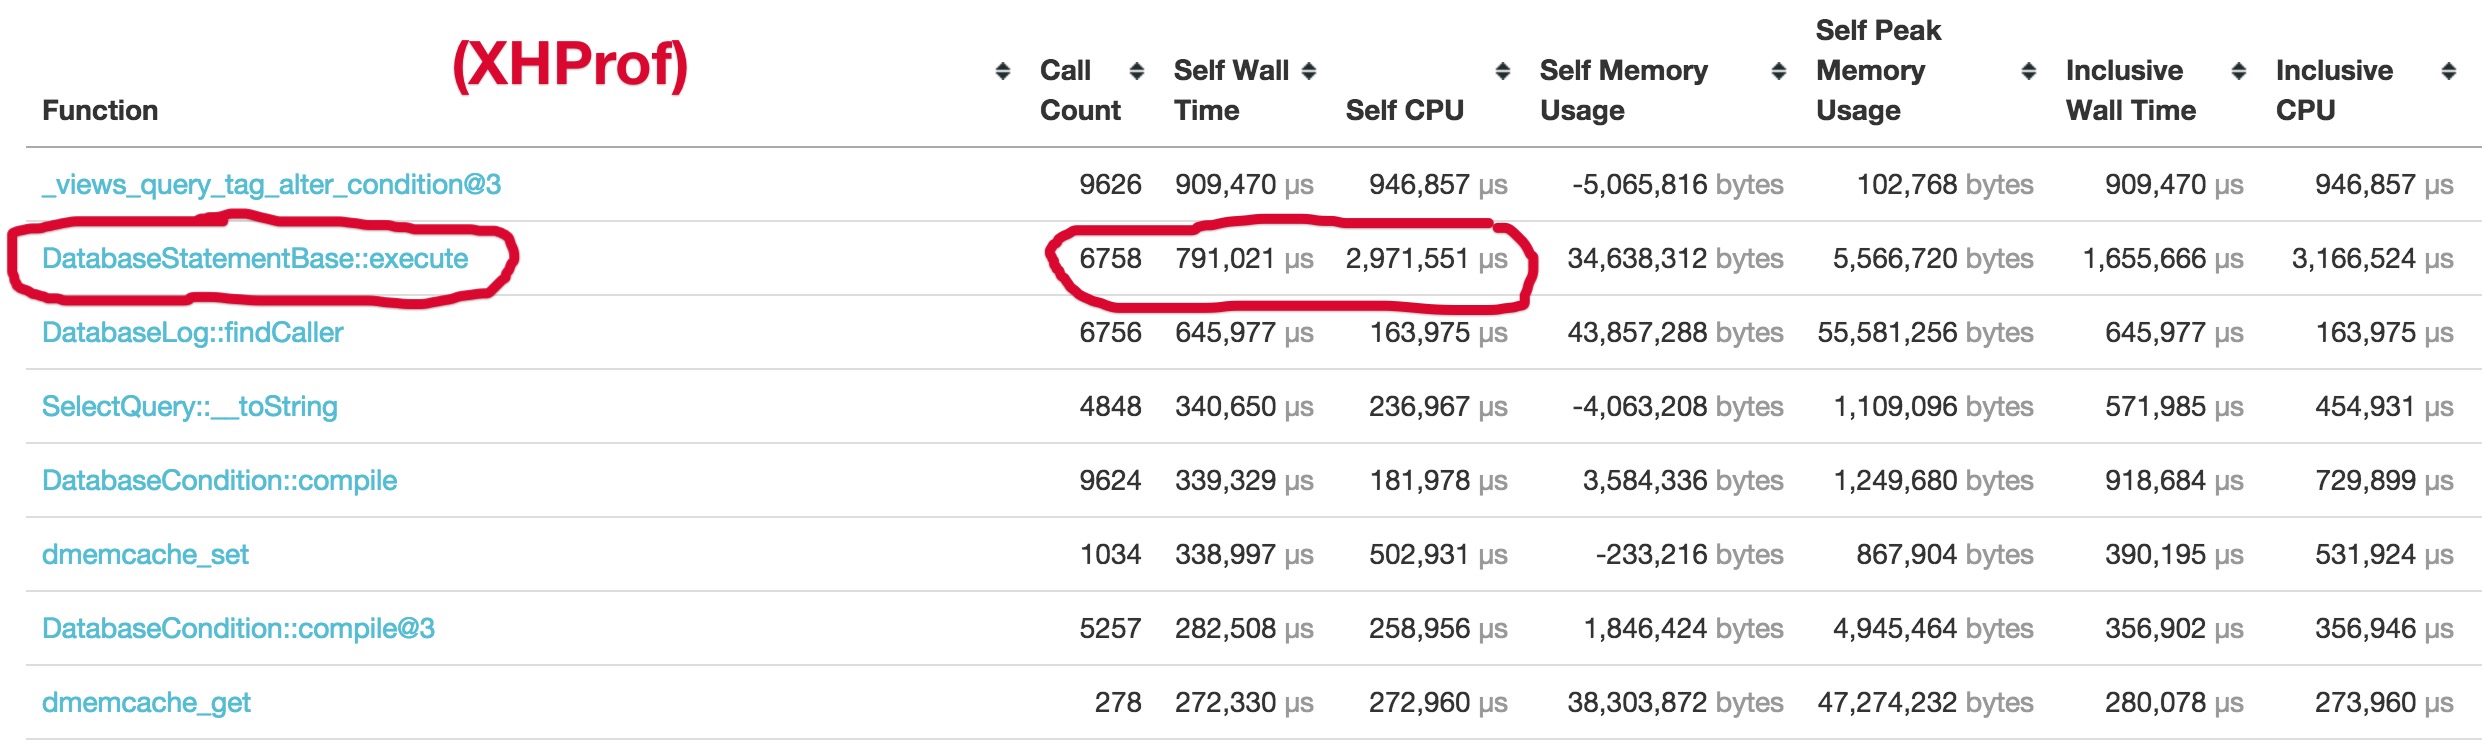Click the Function column header label

(100, 110)
